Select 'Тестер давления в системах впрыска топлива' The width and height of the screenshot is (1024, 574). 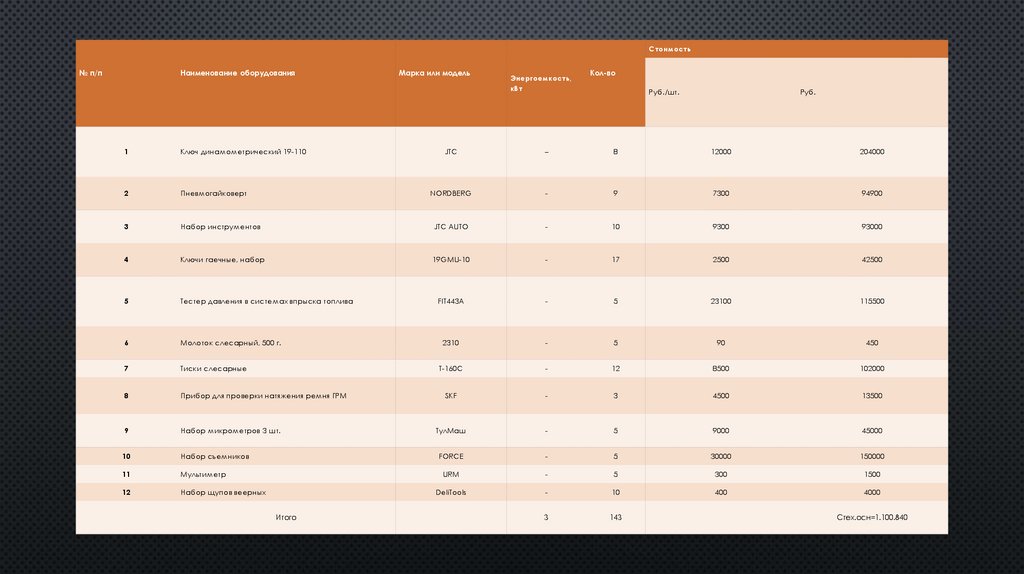point(266,301)
